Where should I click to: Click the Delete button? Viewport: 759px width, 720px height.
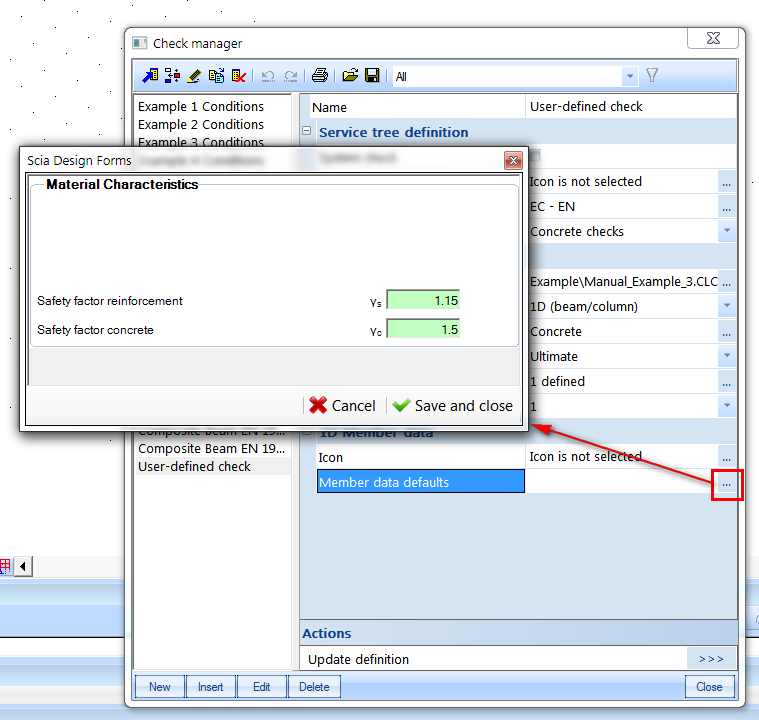314,687
